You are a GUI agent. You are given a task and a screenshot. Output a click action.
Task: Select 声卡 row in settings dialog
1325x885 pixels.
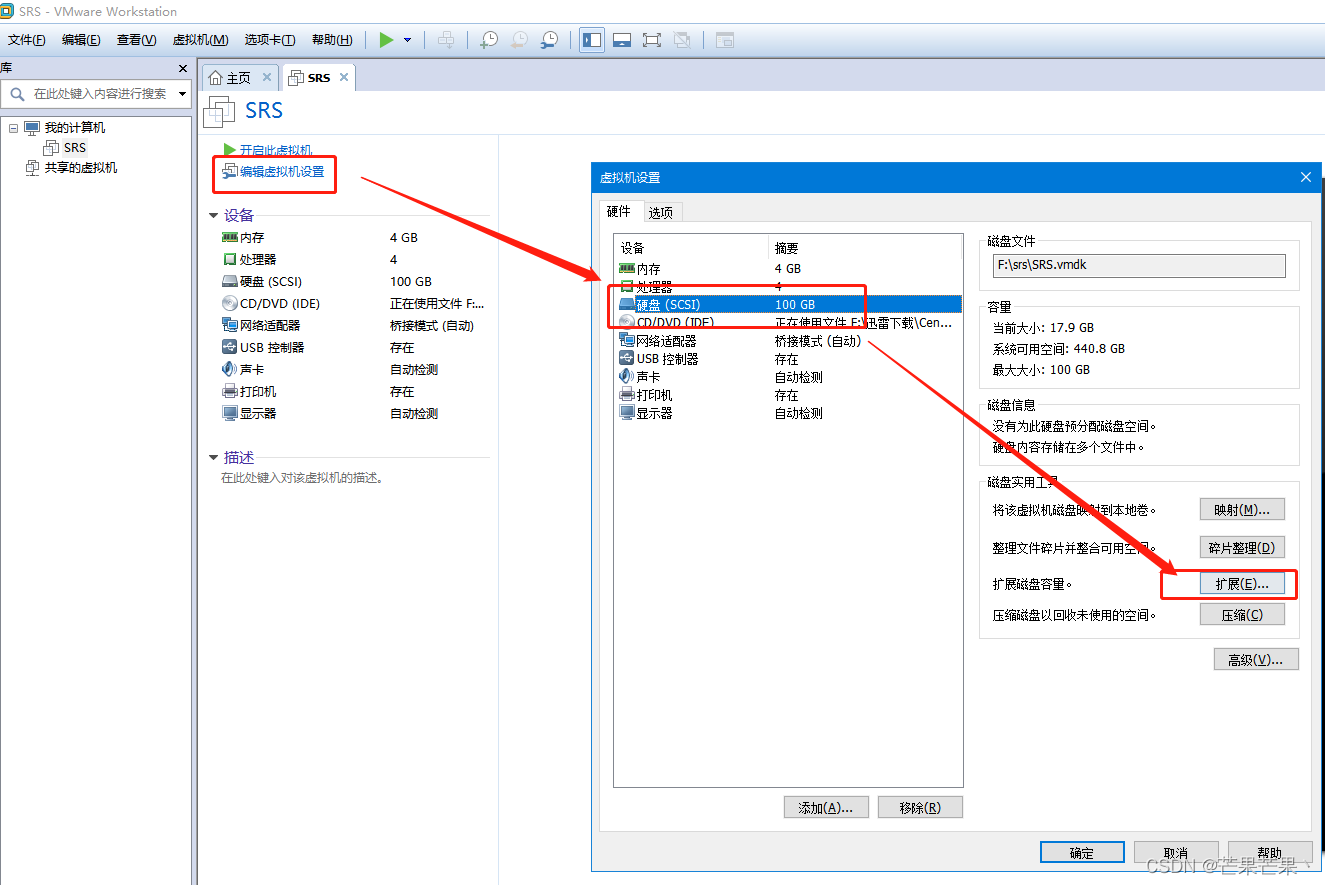(x=788, y=377)
